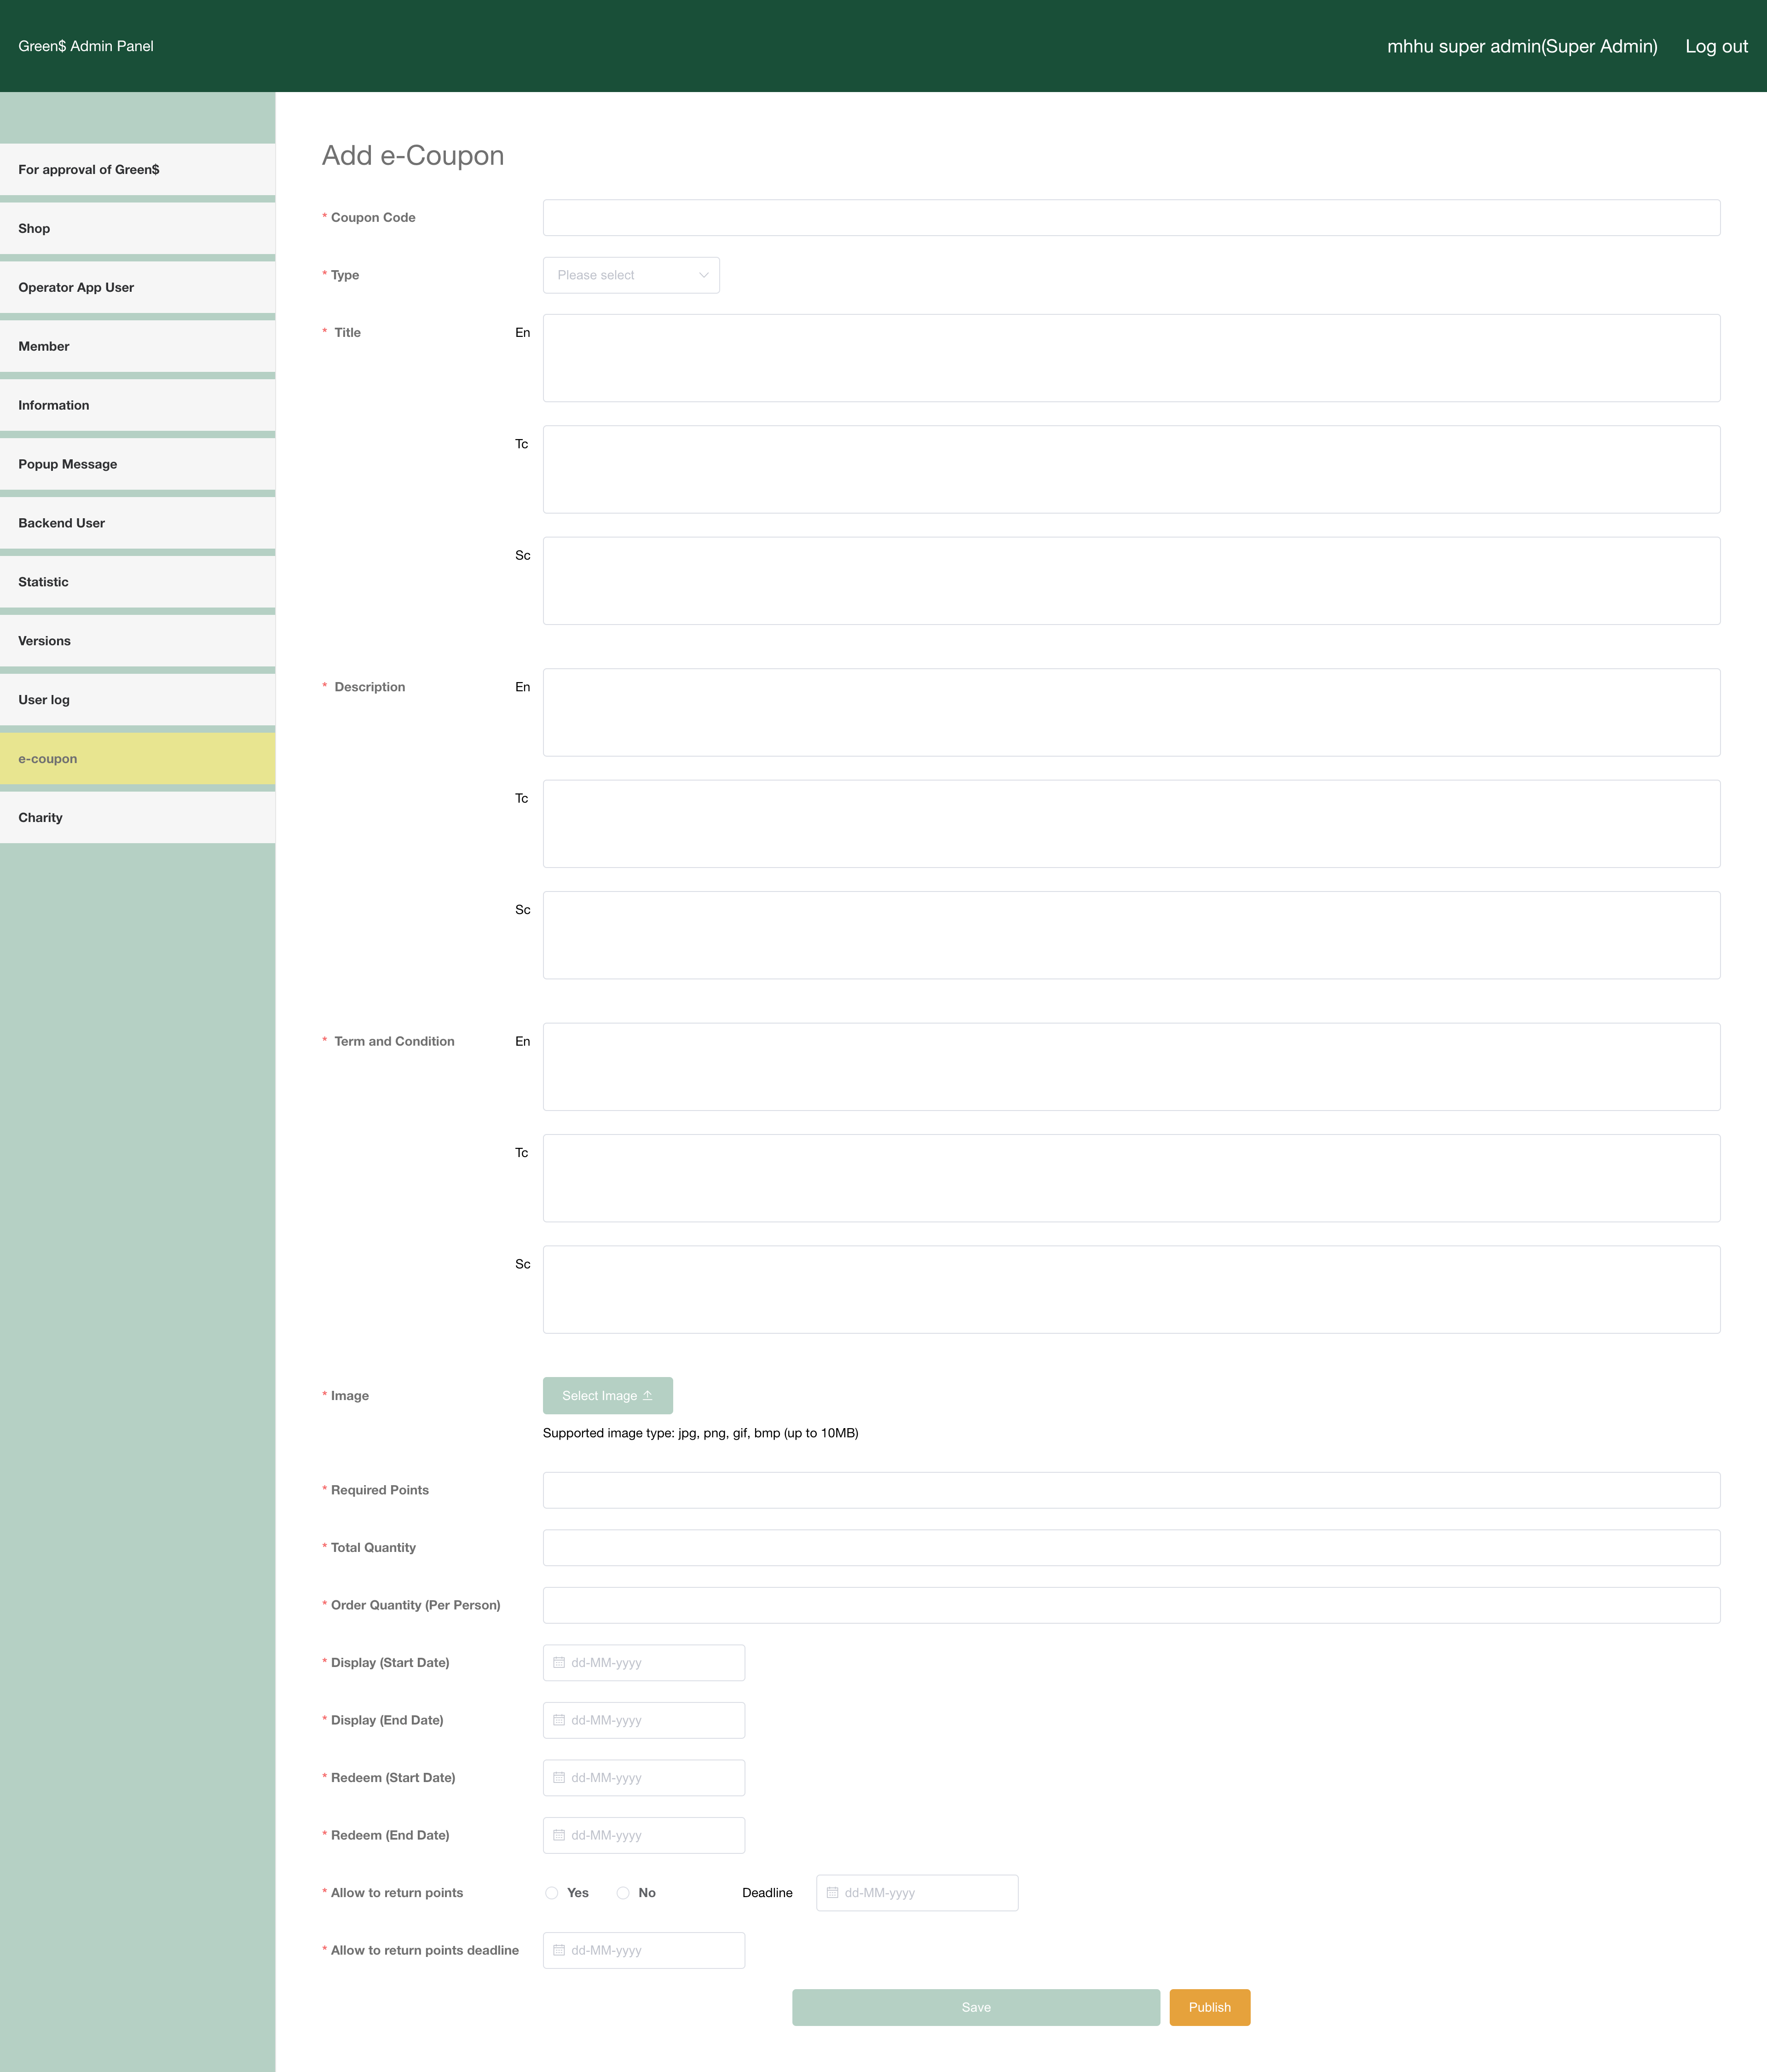The height and width of the screenshot is (2072, 1767).
Task: Click upload arrow icon on Select Image
Action: 648,1395
